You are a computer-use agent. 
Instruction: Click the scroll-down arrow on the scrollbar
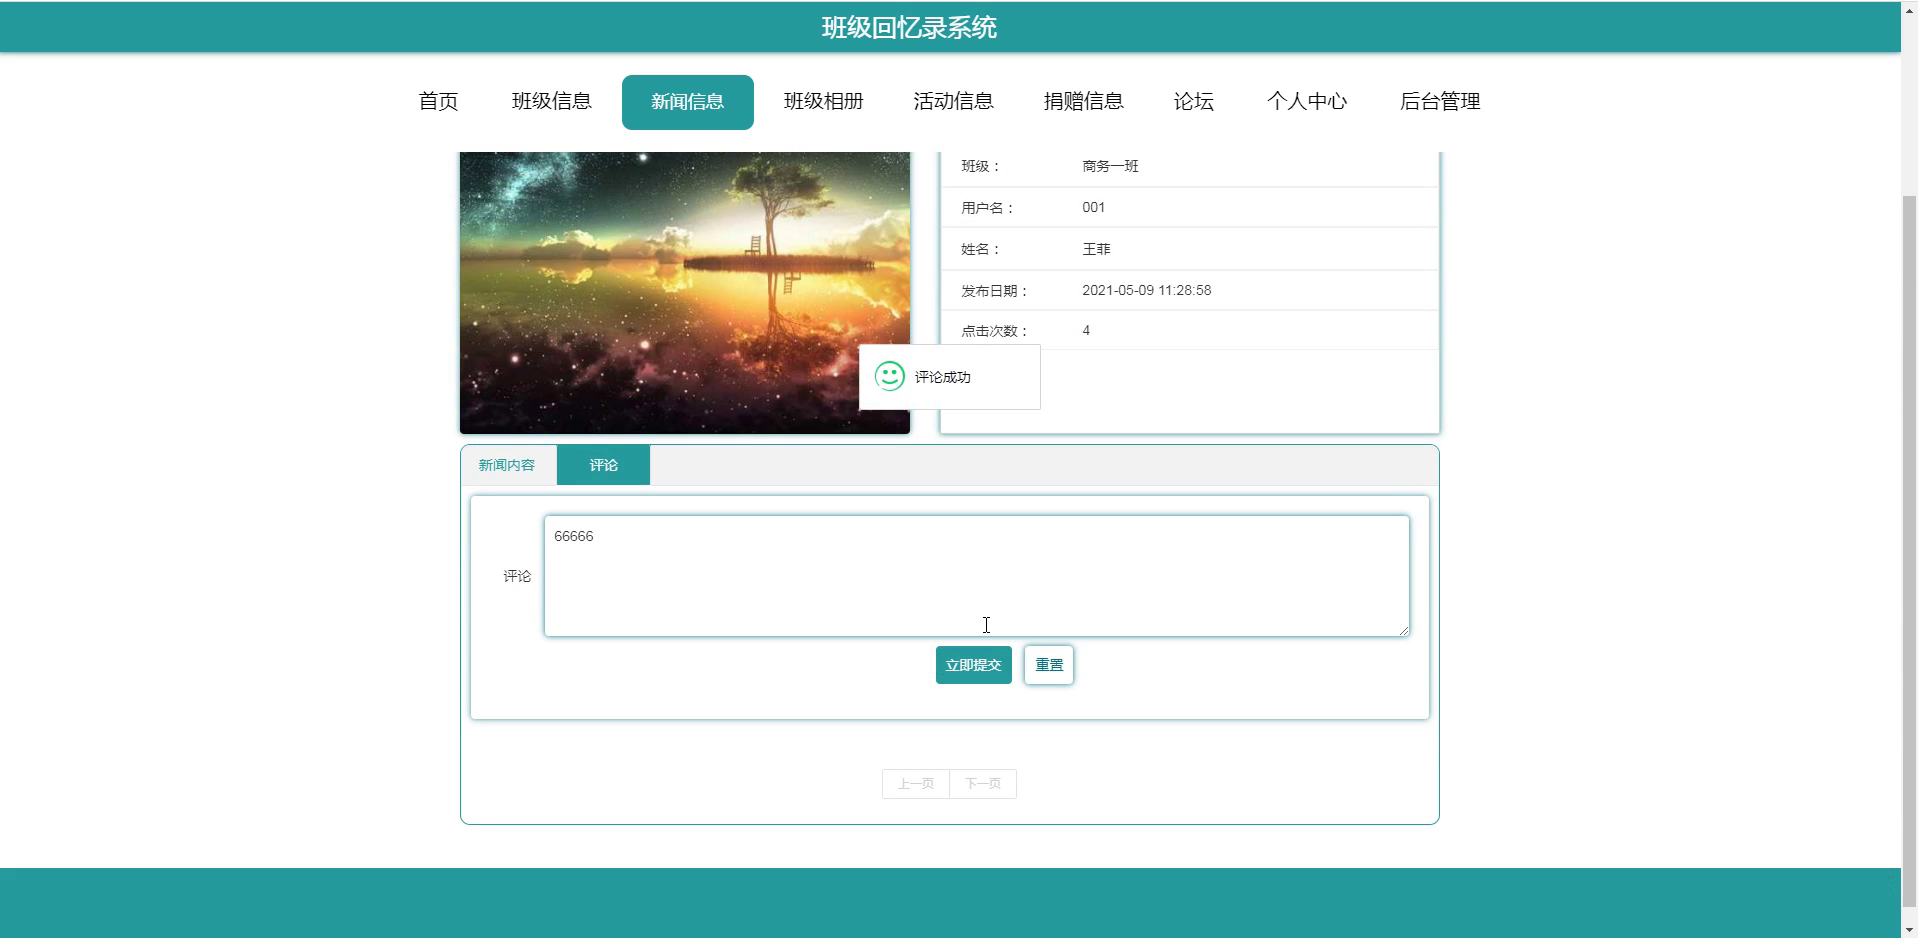tap(1908, 929)
